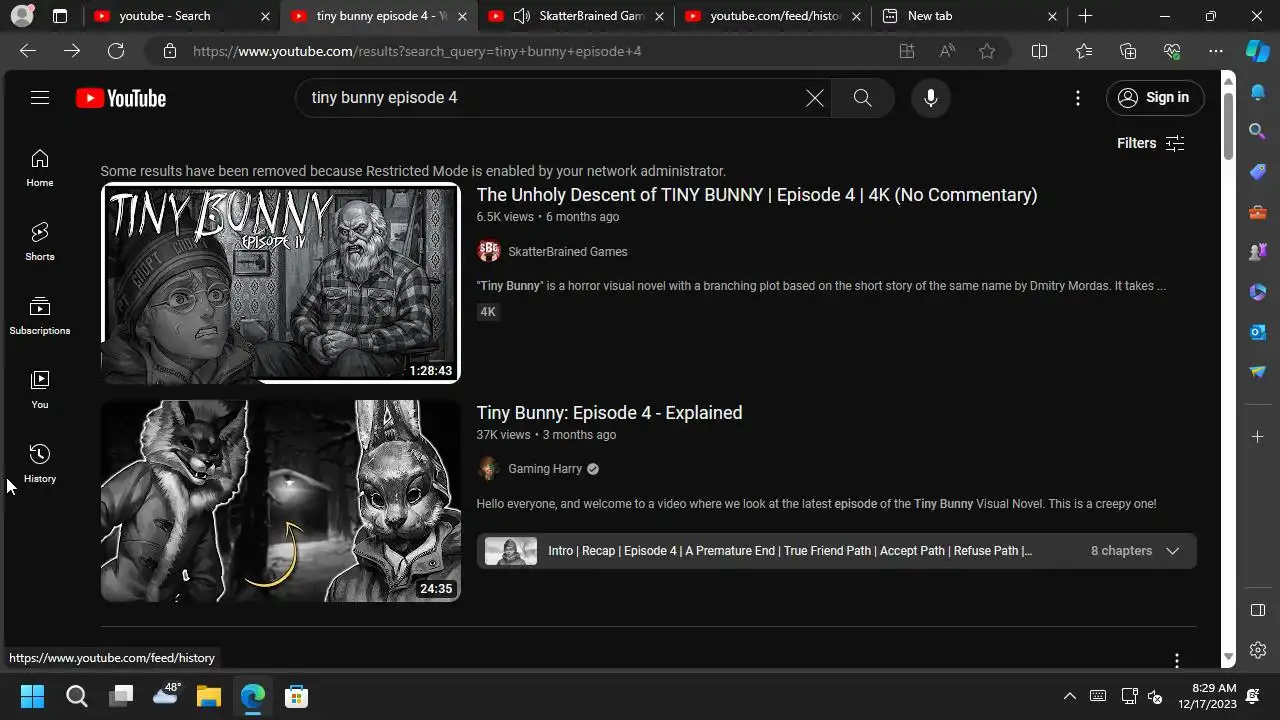Open The Unholy Descent of TINY BUNNY thumbnail
Screen dimensions: 1280x720
click(281, 284)
